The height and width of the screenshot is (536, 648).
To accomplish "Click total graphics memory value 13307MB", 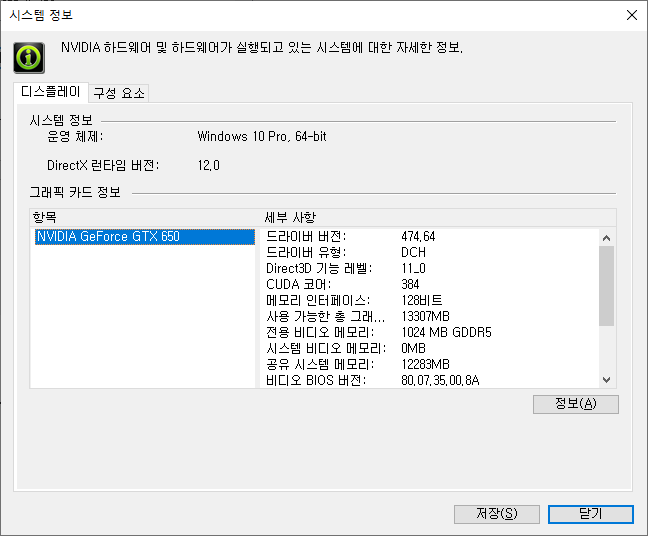I will click(425, 317).
